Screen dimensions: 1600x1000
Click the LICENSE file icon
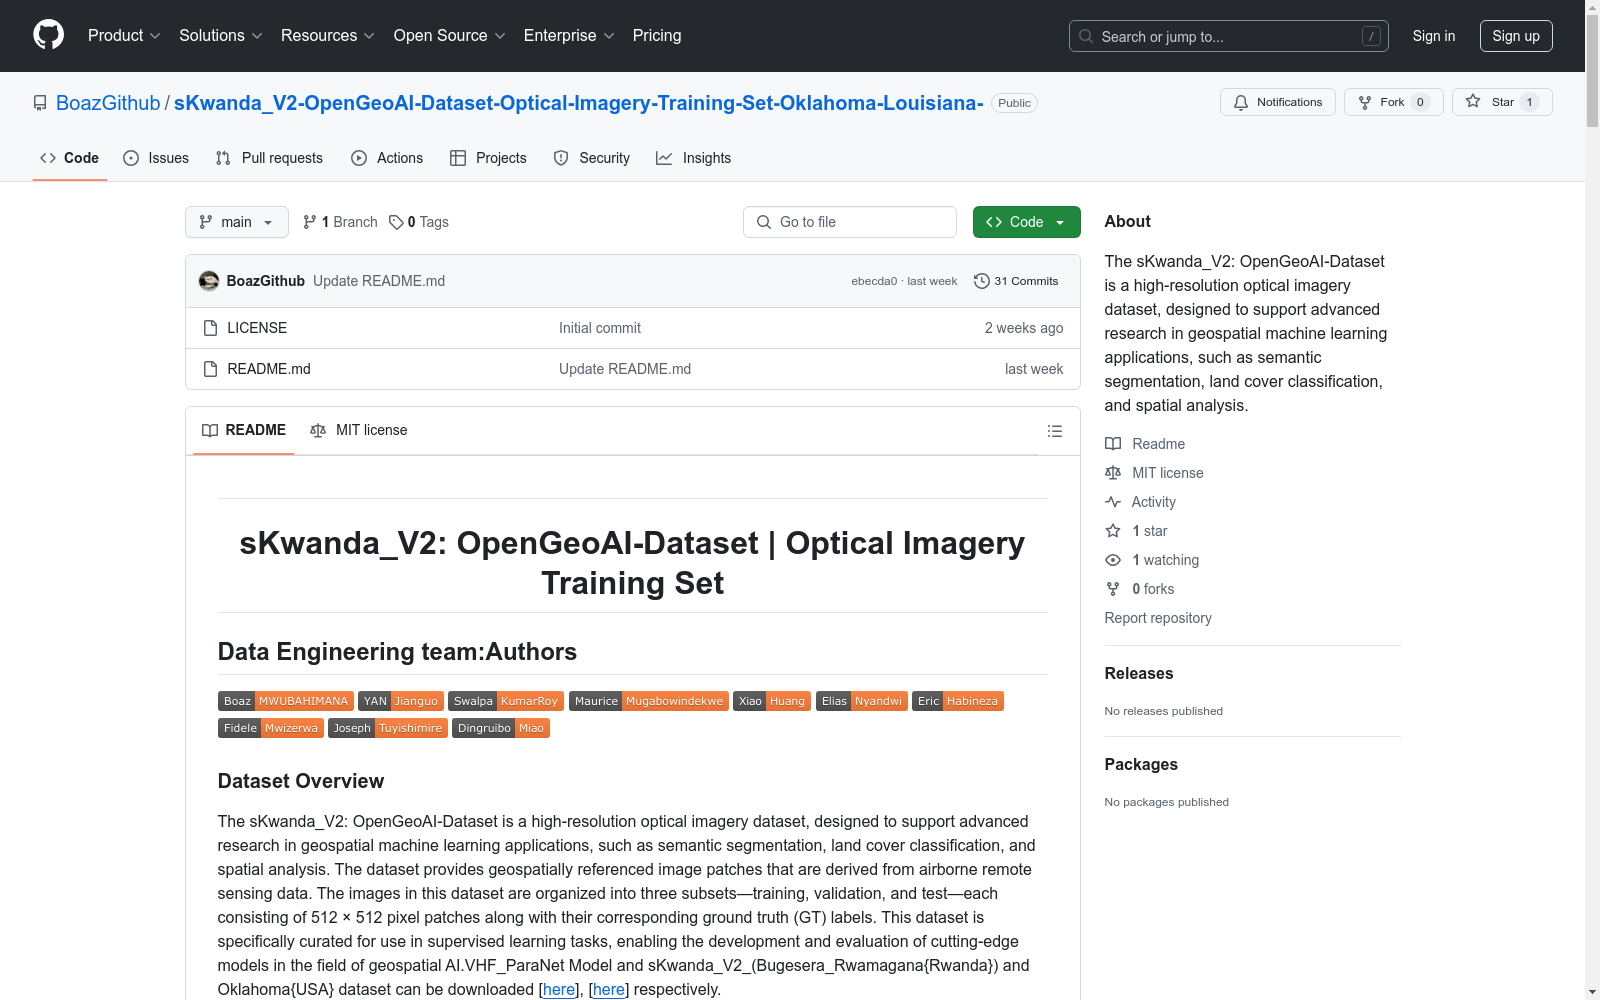[210, 328]
